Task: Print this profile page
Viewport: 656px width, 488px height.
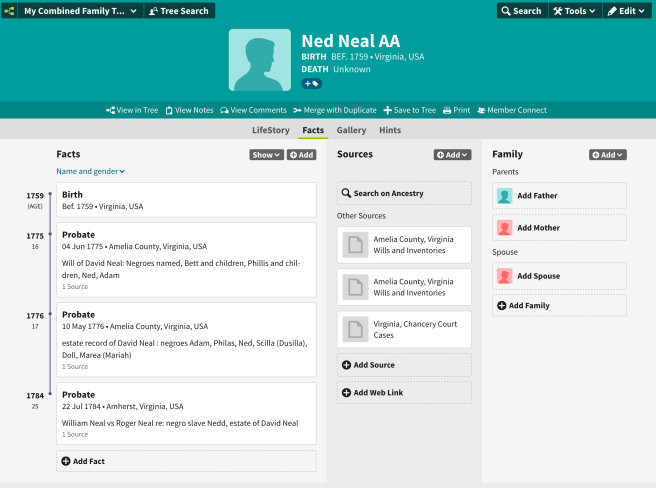Action: [x=456, y=110]
